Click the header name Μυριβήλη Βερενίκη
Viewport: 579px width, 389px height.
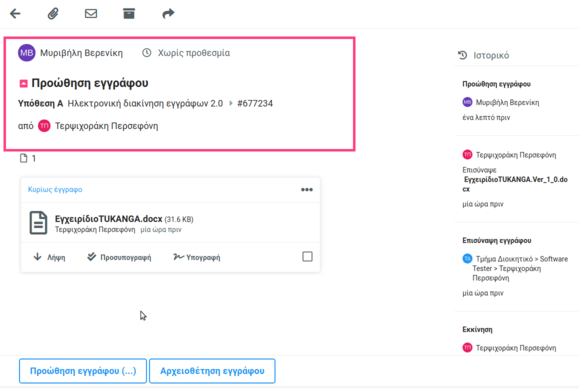click(81, 53)
